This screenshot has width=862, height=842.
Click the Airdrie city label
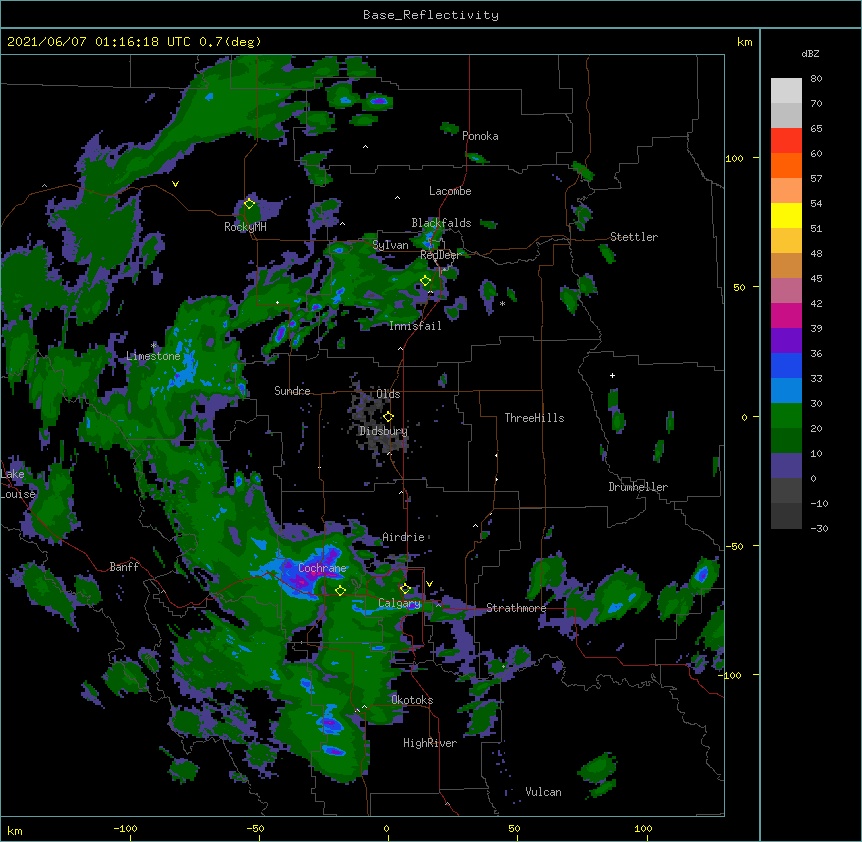(404, 537)
